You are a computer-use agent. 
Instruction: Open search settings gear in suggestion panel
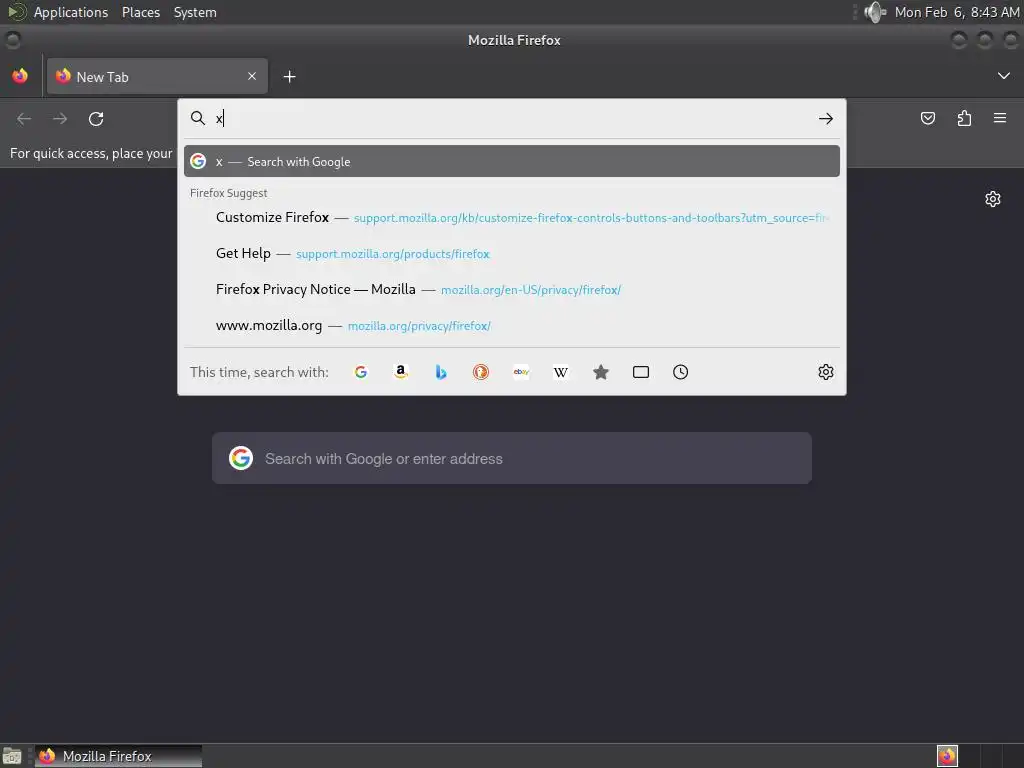point(826,372)
